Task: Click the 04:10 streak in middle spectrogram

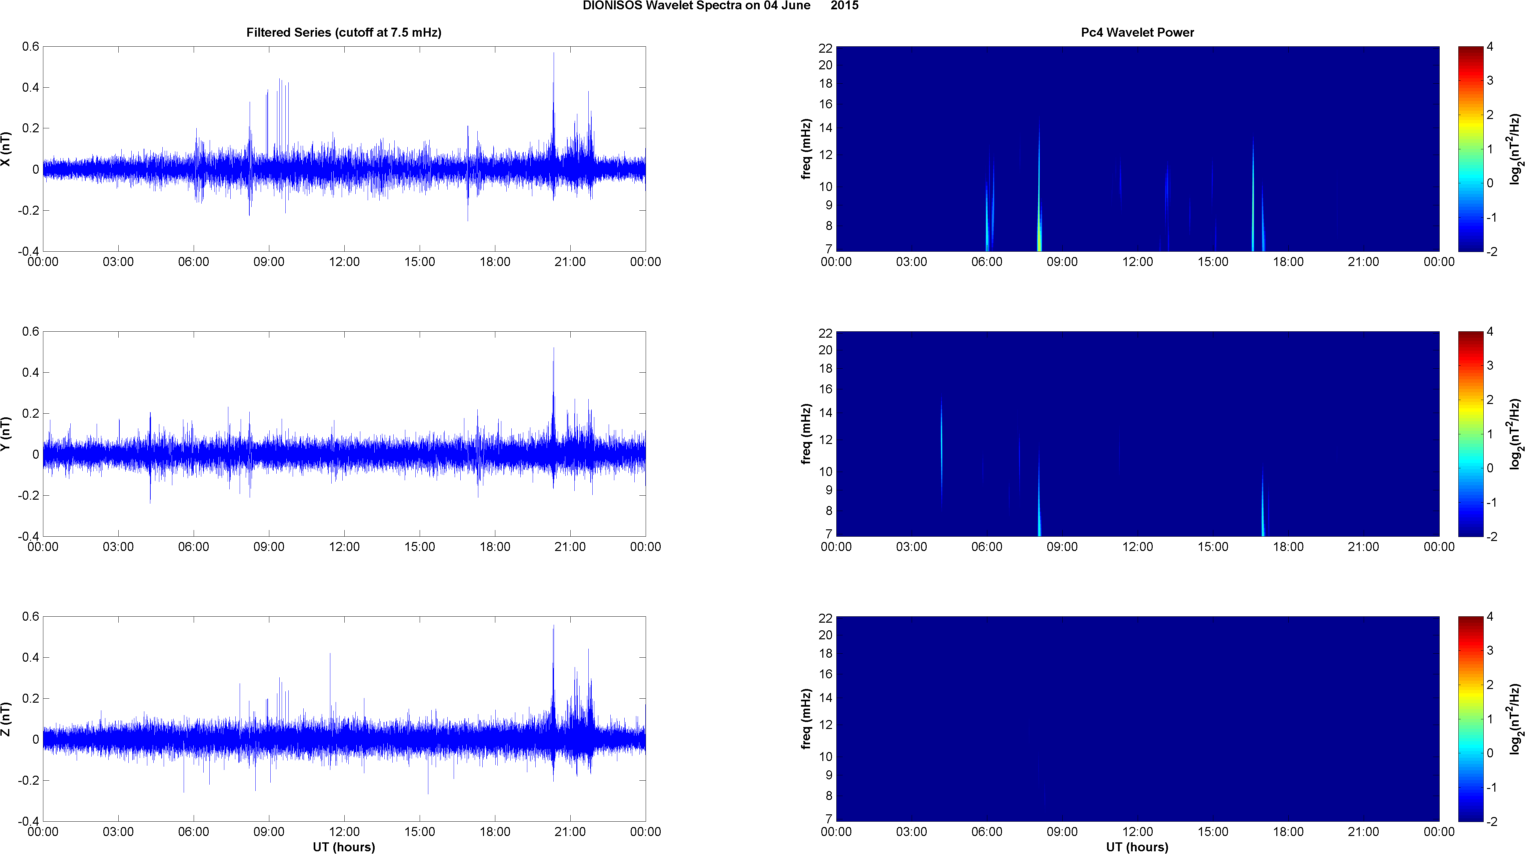Action: coord(941,448)
